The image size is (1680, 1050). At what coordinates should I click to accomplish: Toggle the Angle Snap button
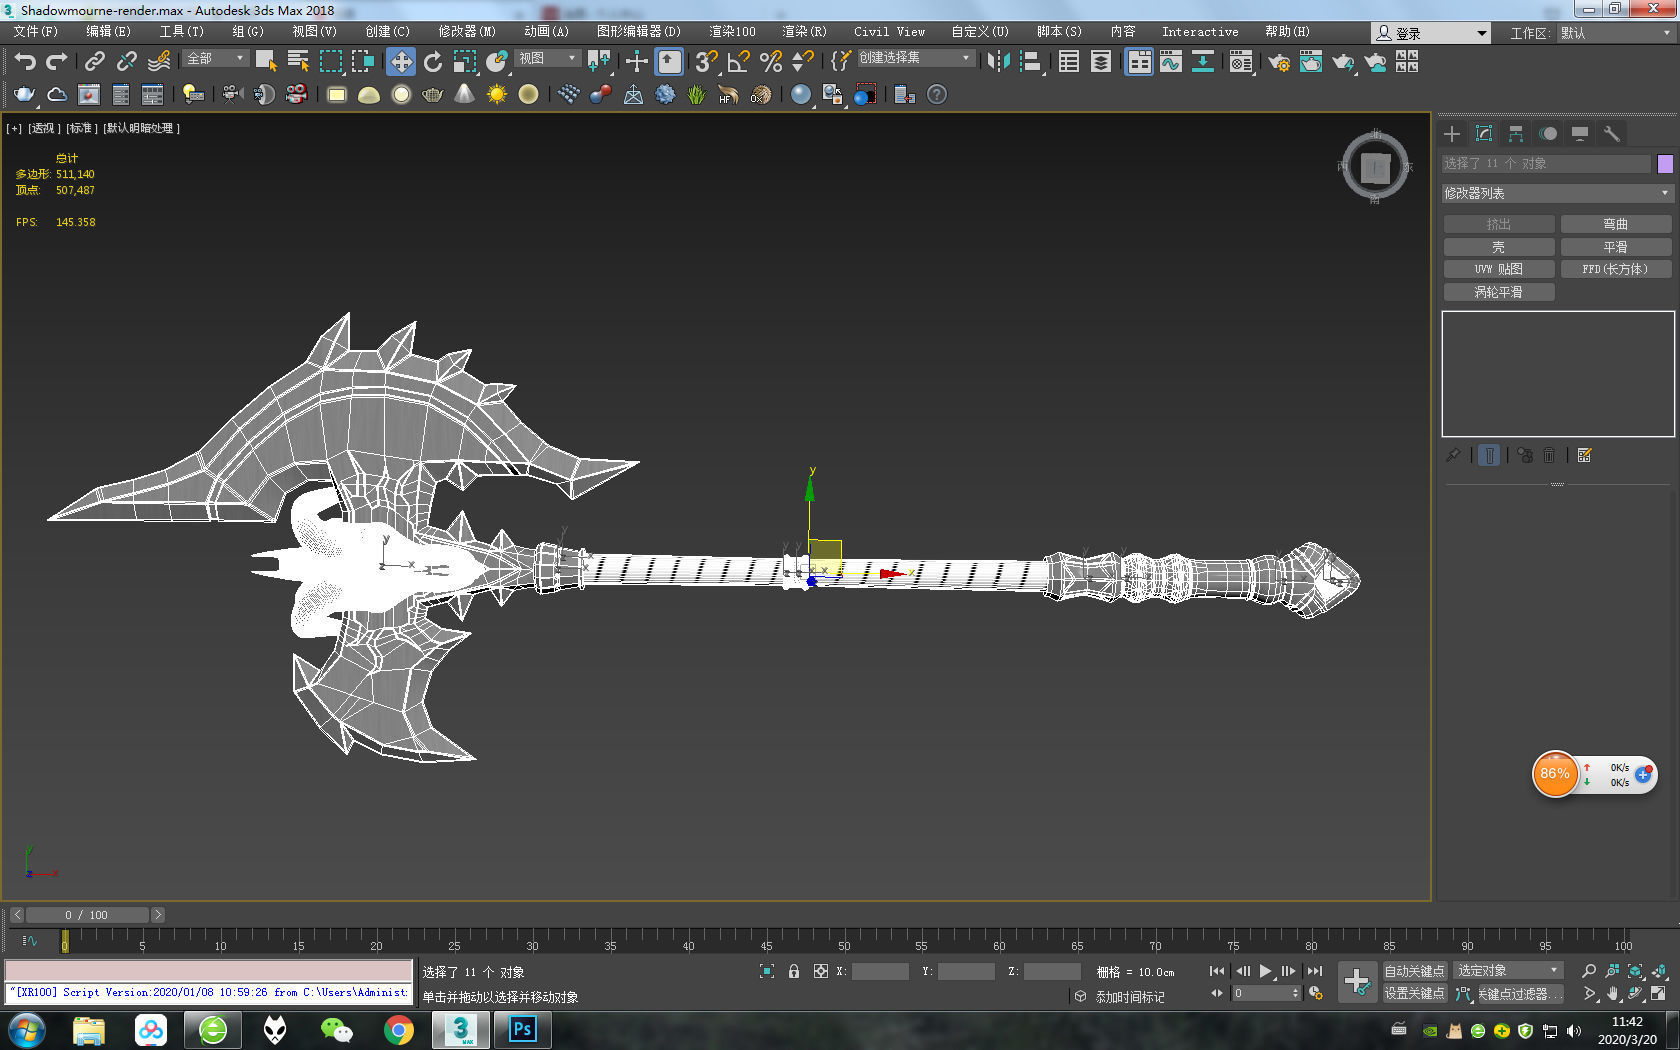(x=738, y=61)
